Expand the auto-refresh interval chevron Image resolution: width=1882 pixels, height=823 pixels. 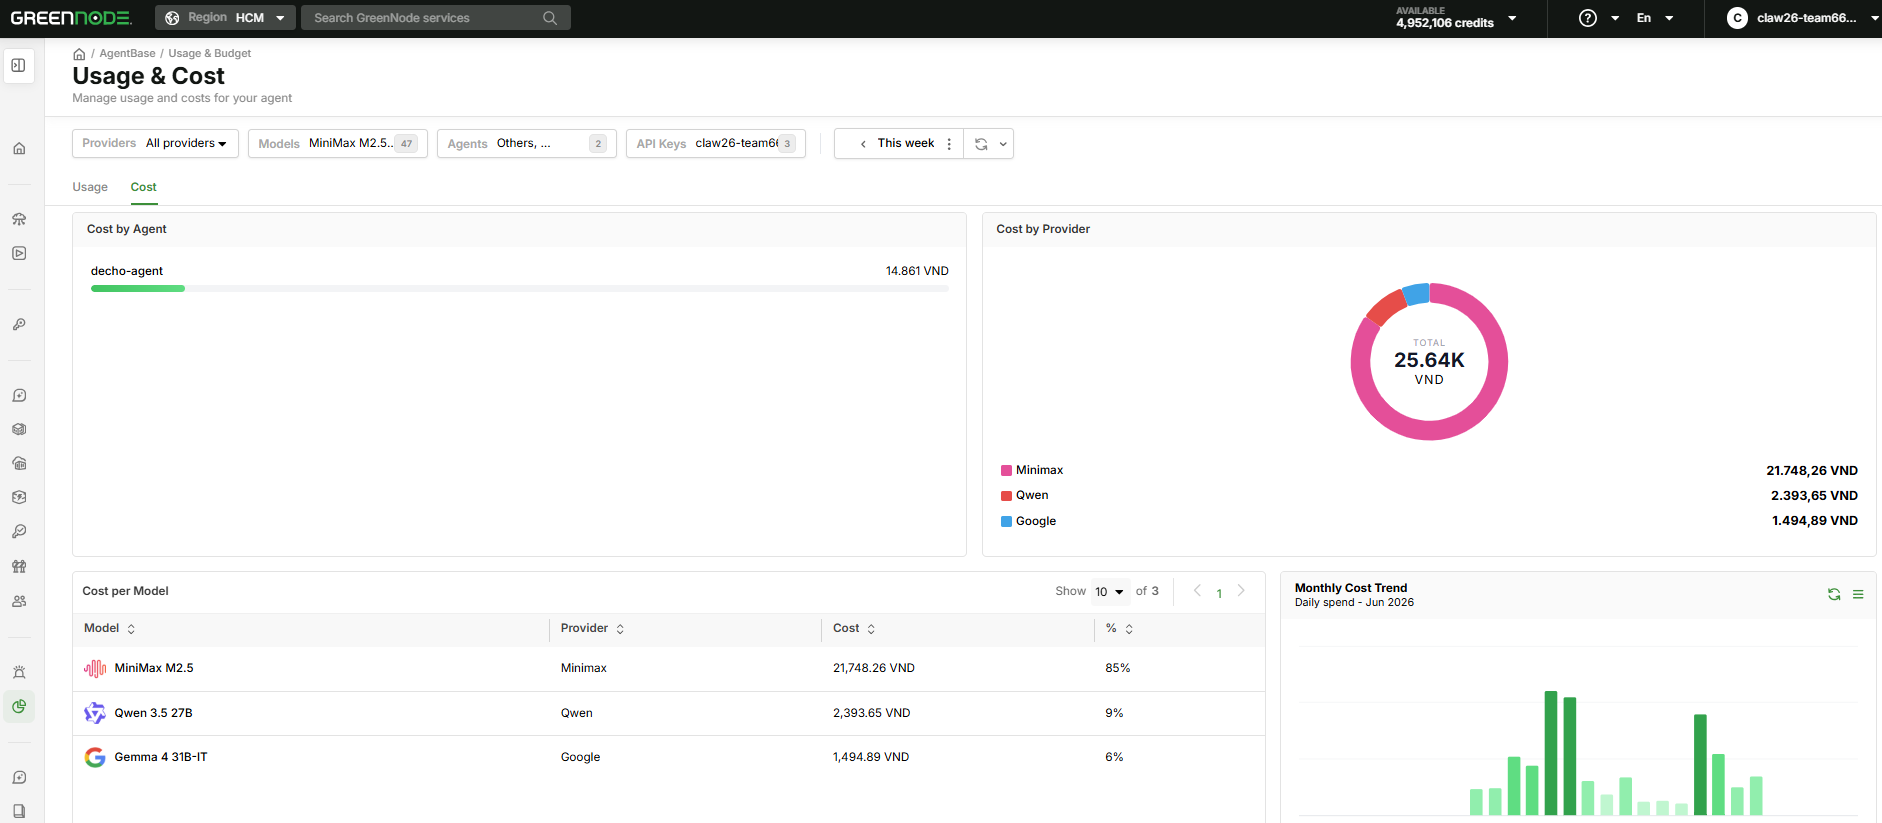pyautogui.click(x=1003, y=144)
